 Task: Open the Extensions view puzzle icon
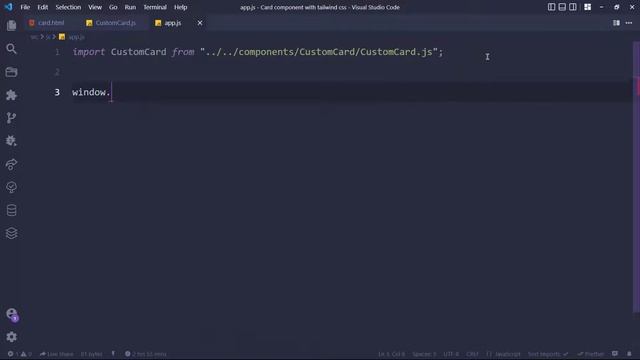point(11,95)
